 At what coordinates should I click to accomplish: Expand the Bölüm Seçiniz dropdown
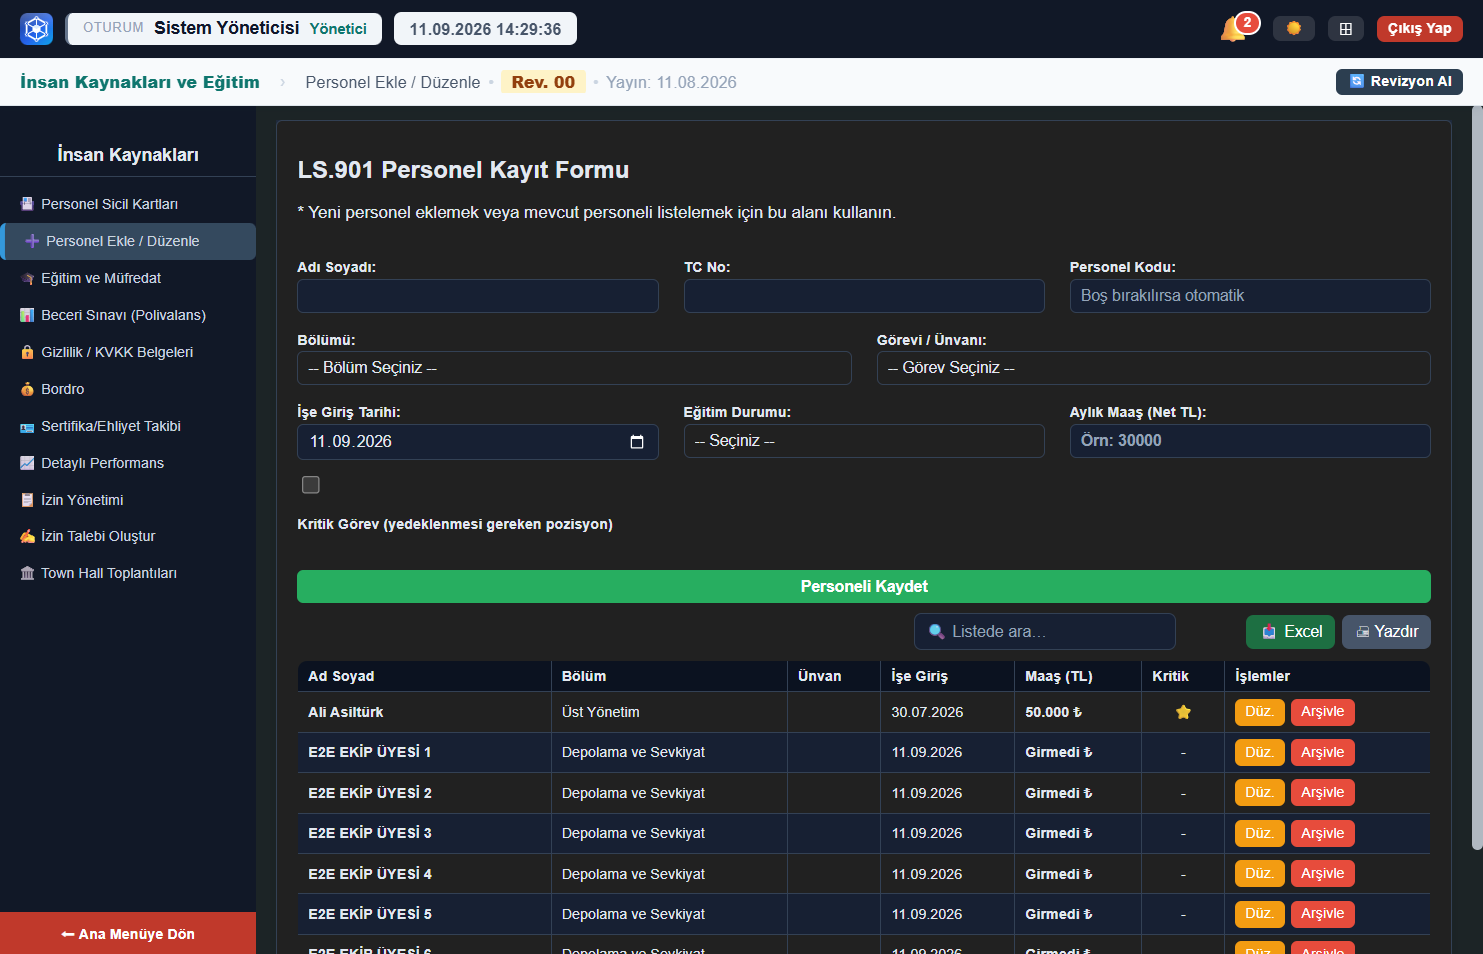click(x=574, y=368)
